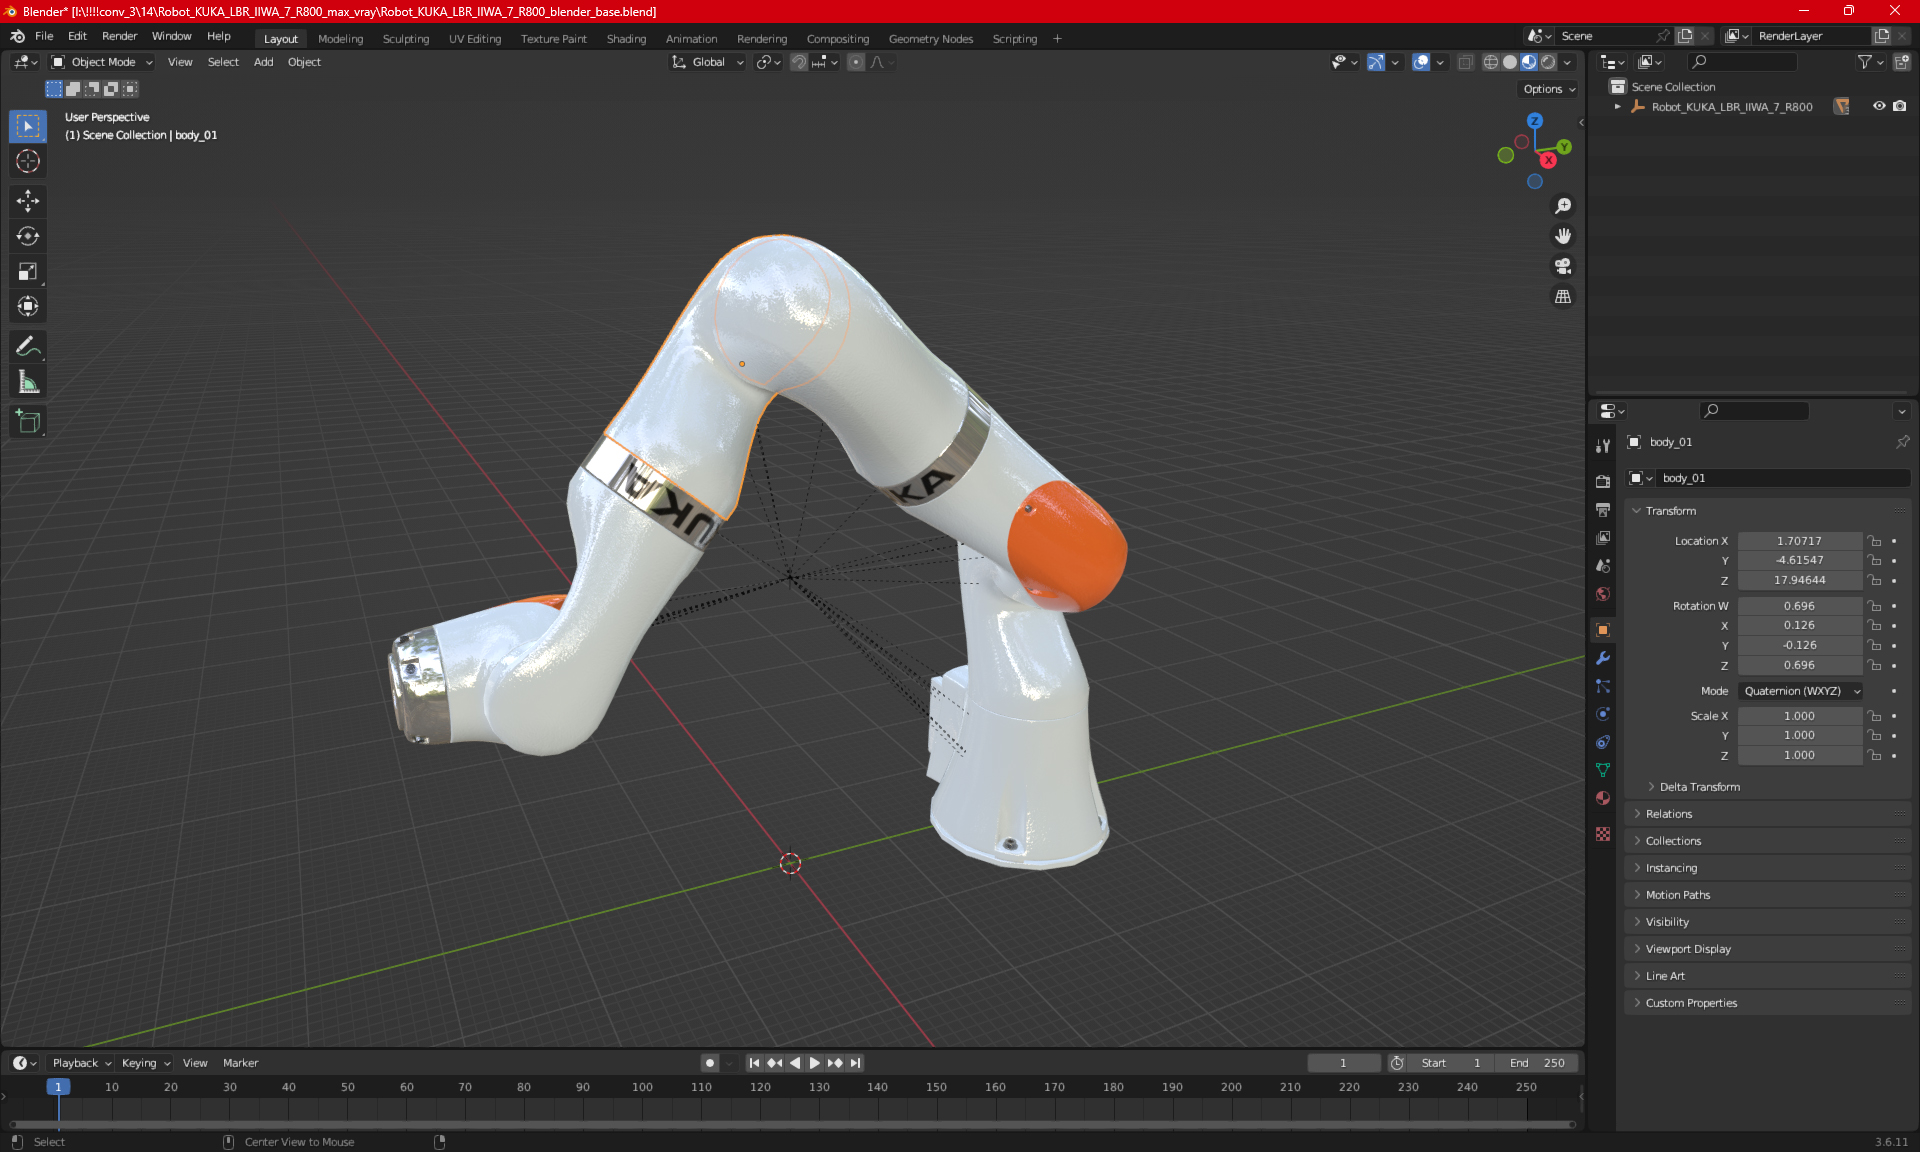The image size is (1920, 1152).
Task: Play the animation forward
Action: click(814, 1063)
